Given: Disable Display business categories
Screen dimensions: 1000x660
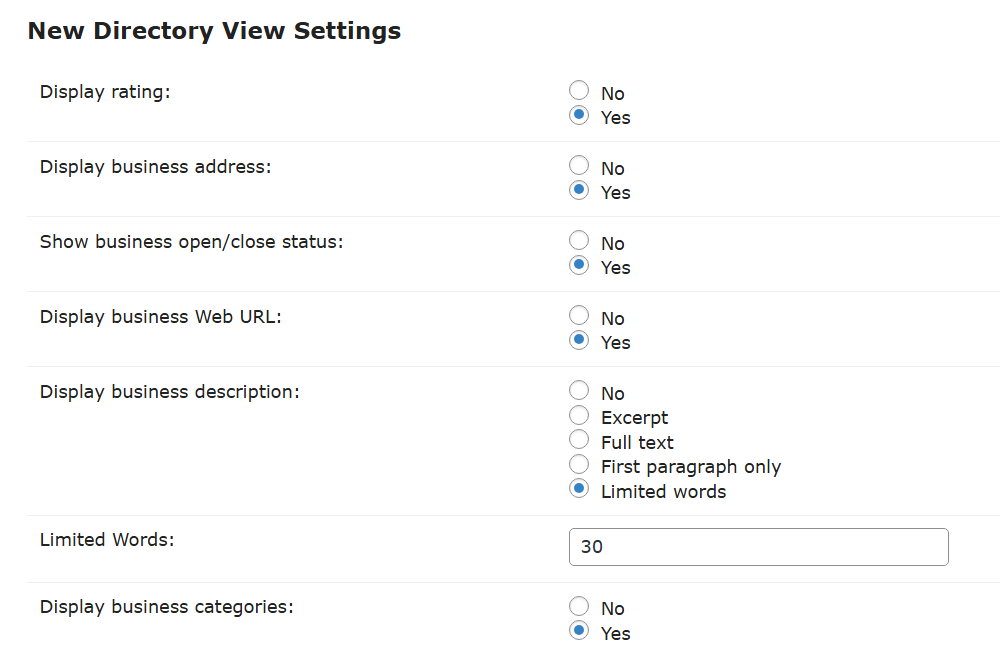Looking at the screenshot, I should [x=579, y=606].
